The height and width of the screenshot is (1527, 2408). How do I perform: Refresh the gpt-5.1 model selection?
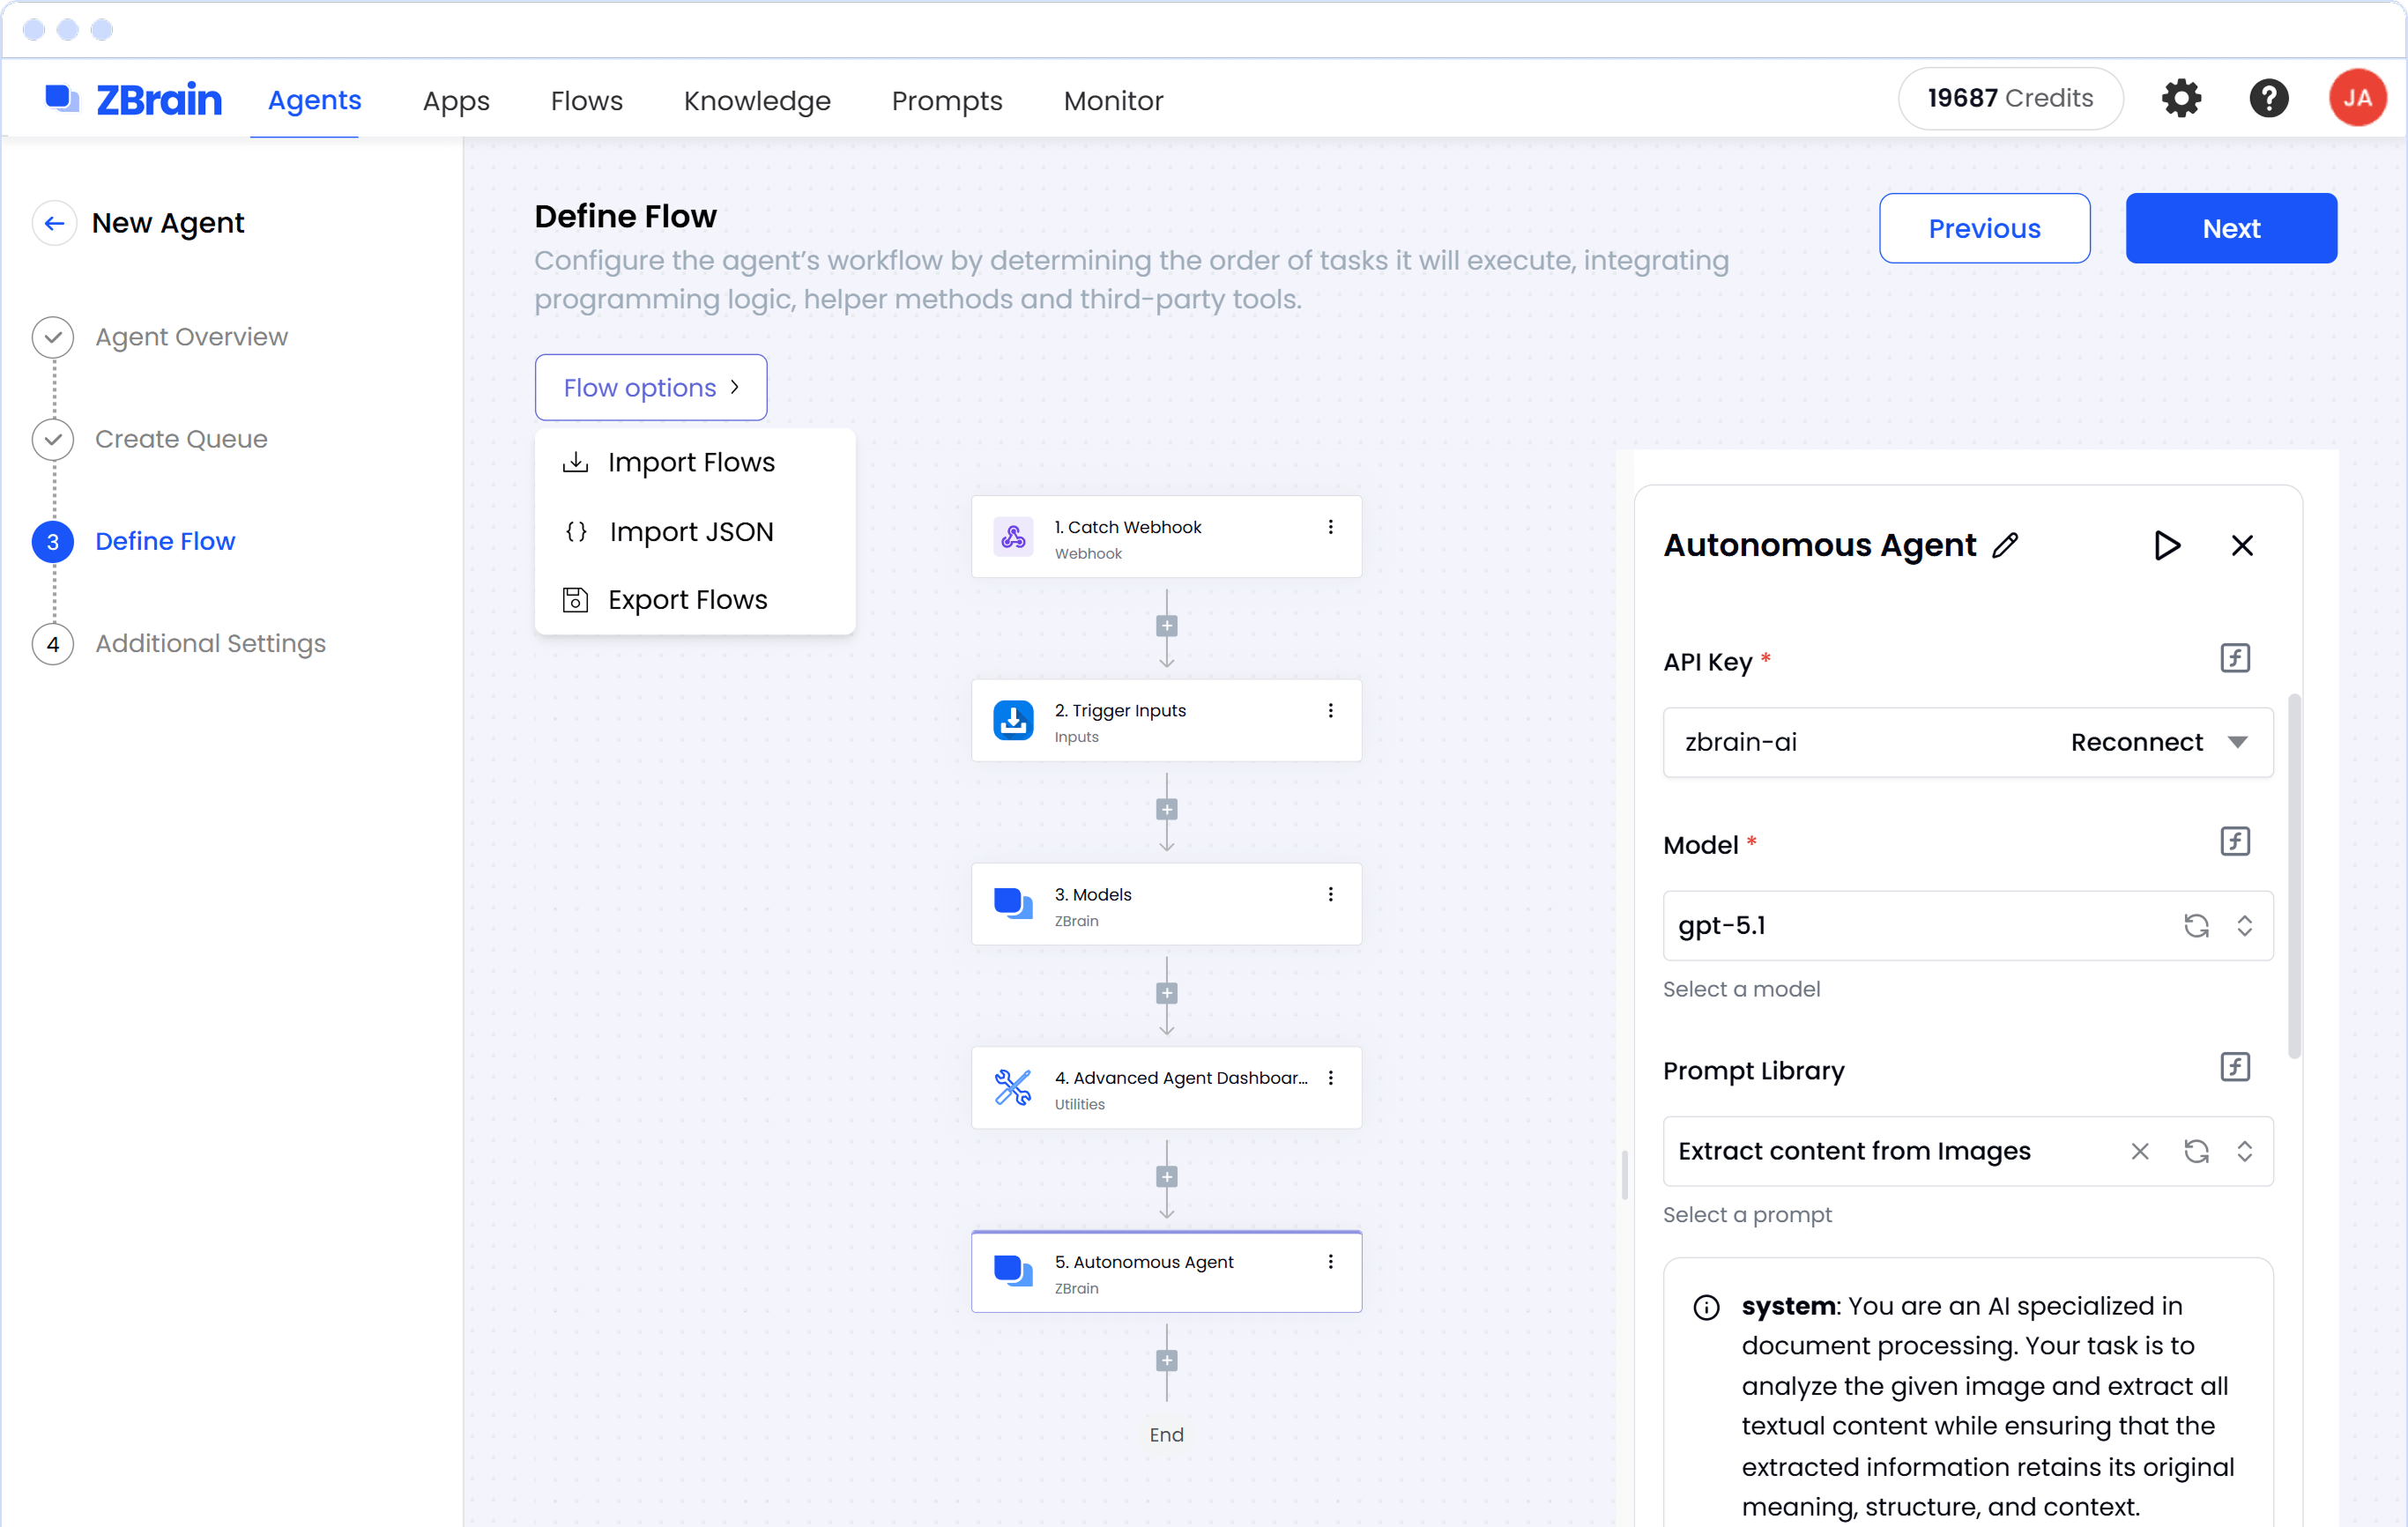[2196, 925]
